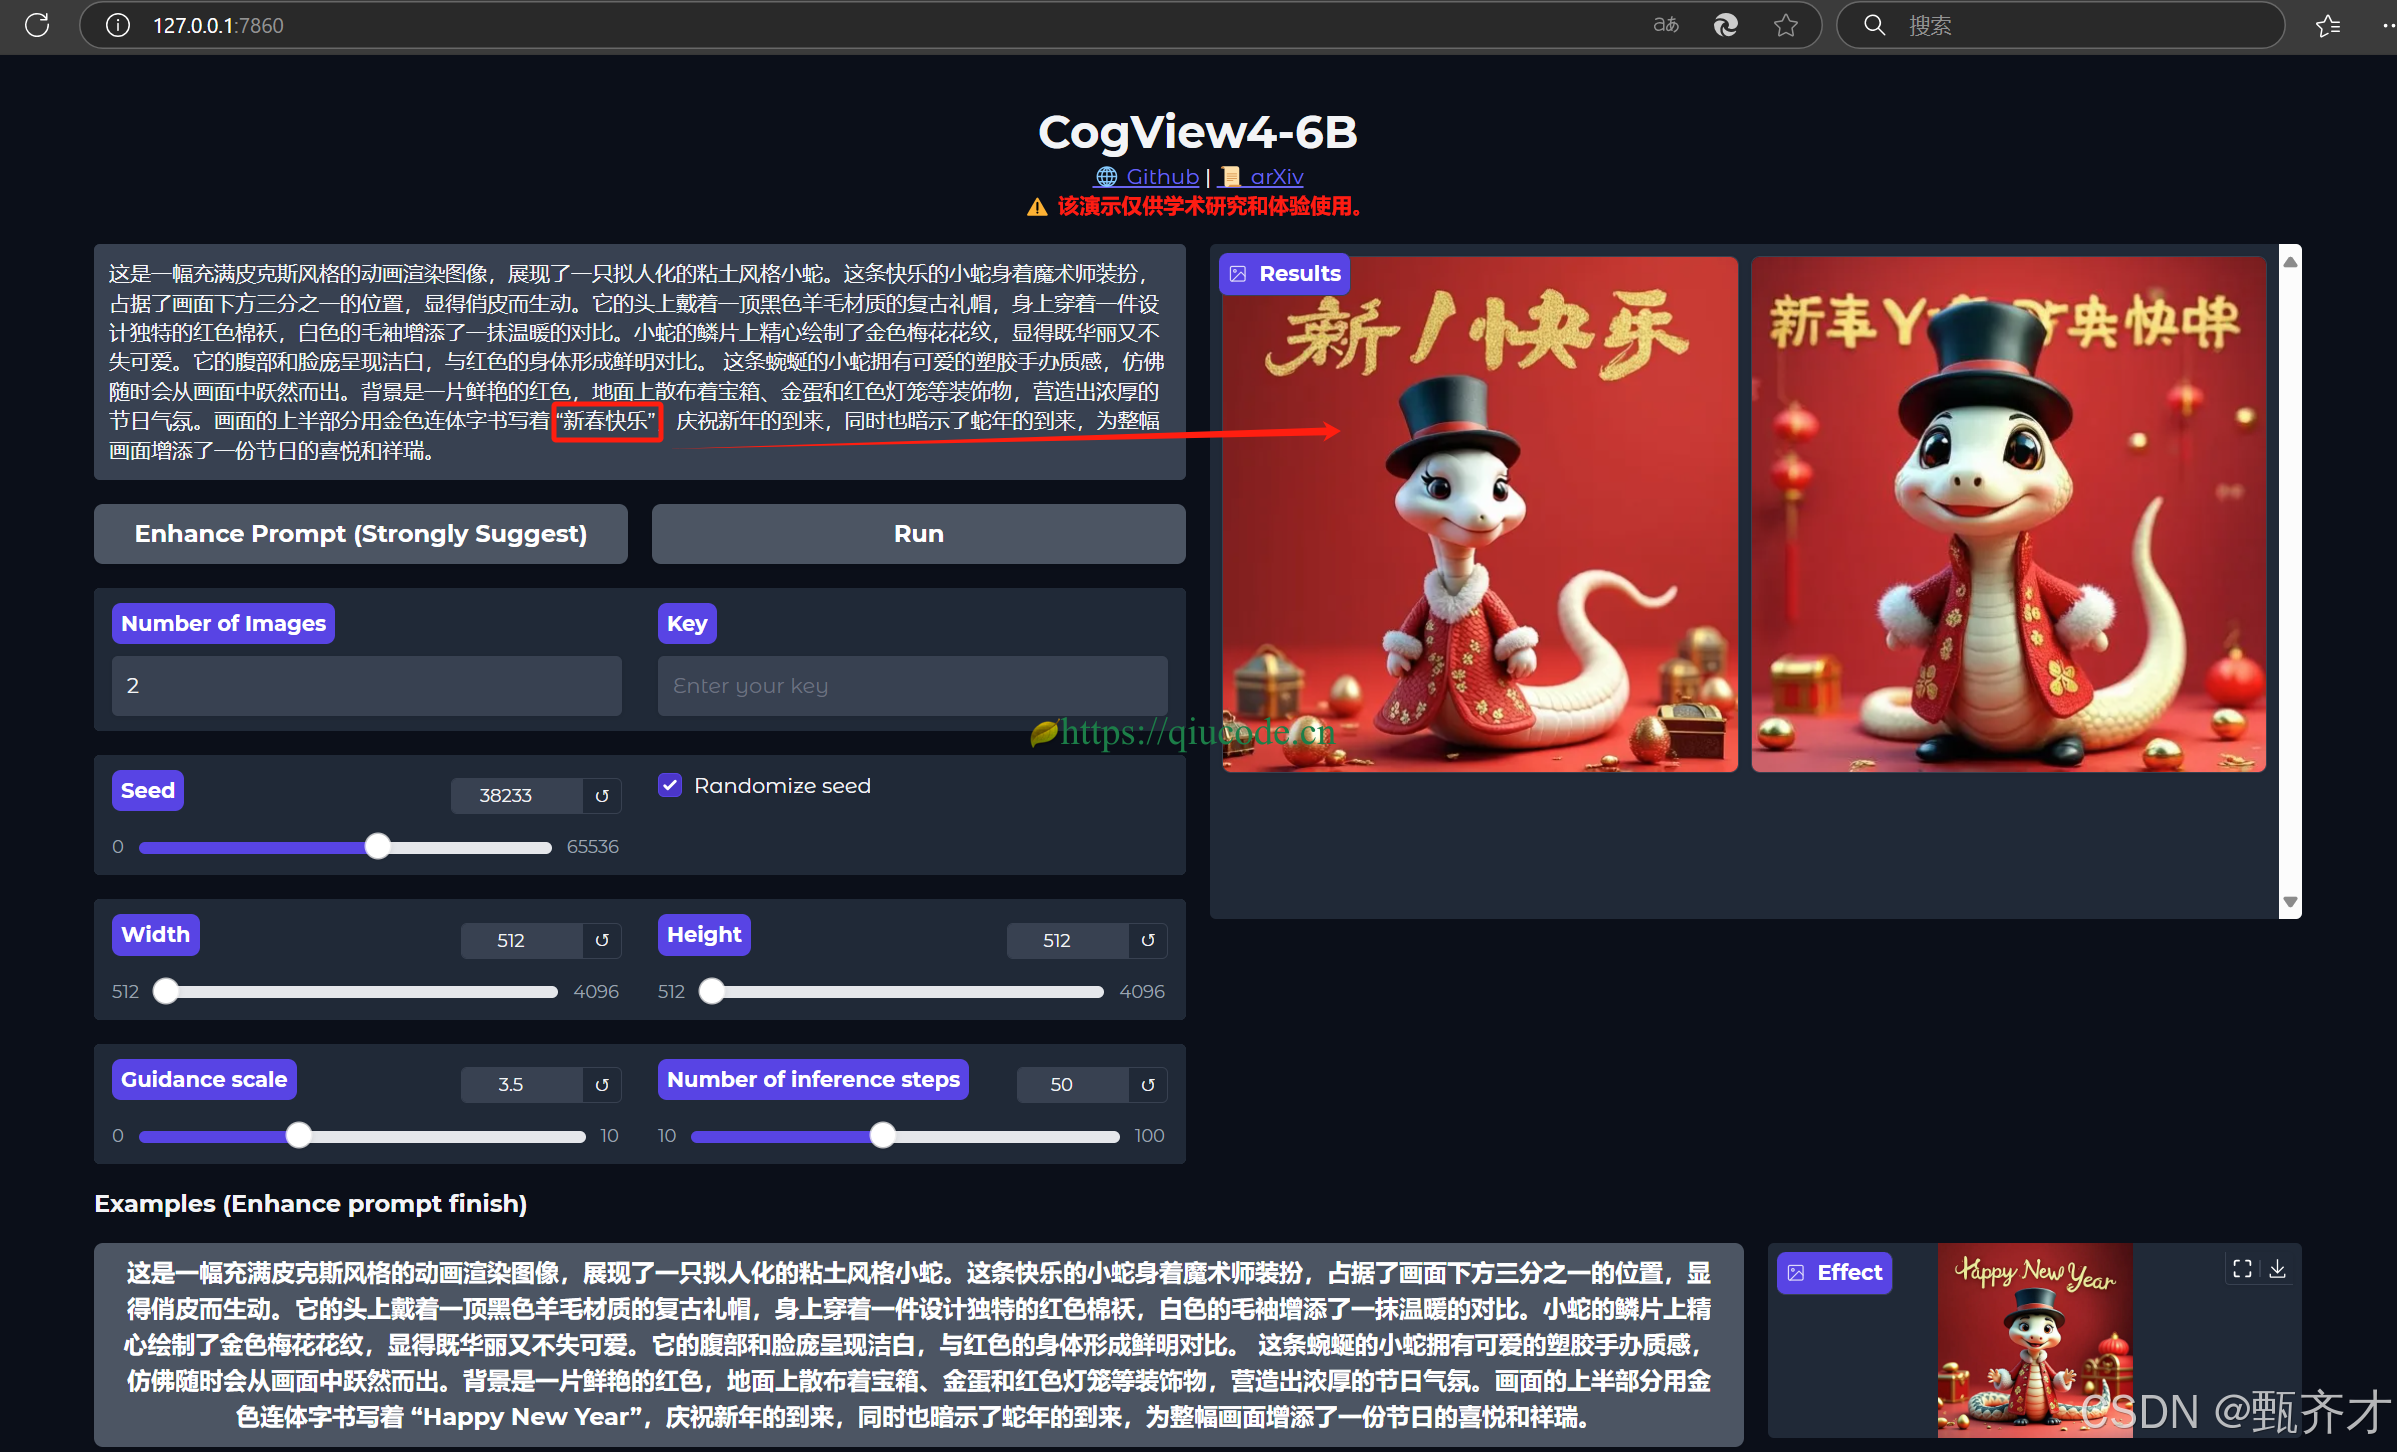Select the Happy New Year example thumbnail
This screenshot has height=1452, width=2397.
pyautogui.click(x=2035, y=1340)
